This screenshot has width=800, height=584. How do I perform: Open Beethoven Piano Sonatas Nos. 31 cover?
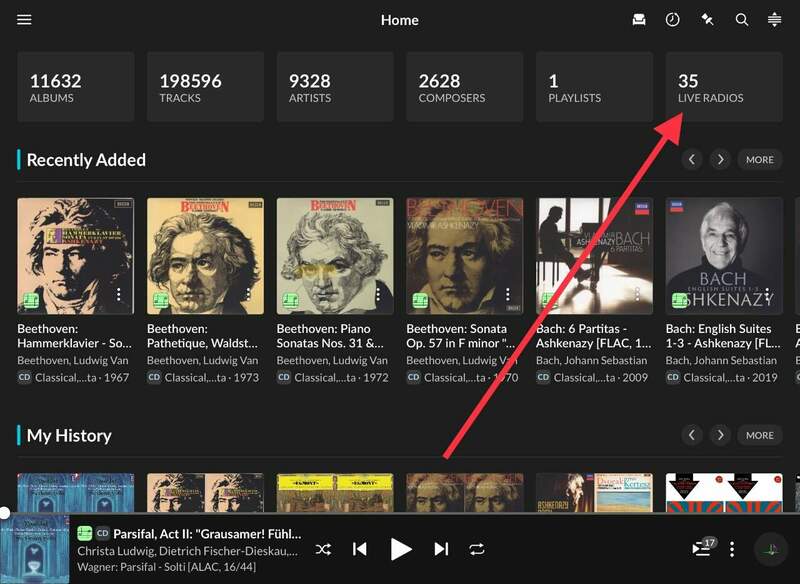tap(335, 256)
